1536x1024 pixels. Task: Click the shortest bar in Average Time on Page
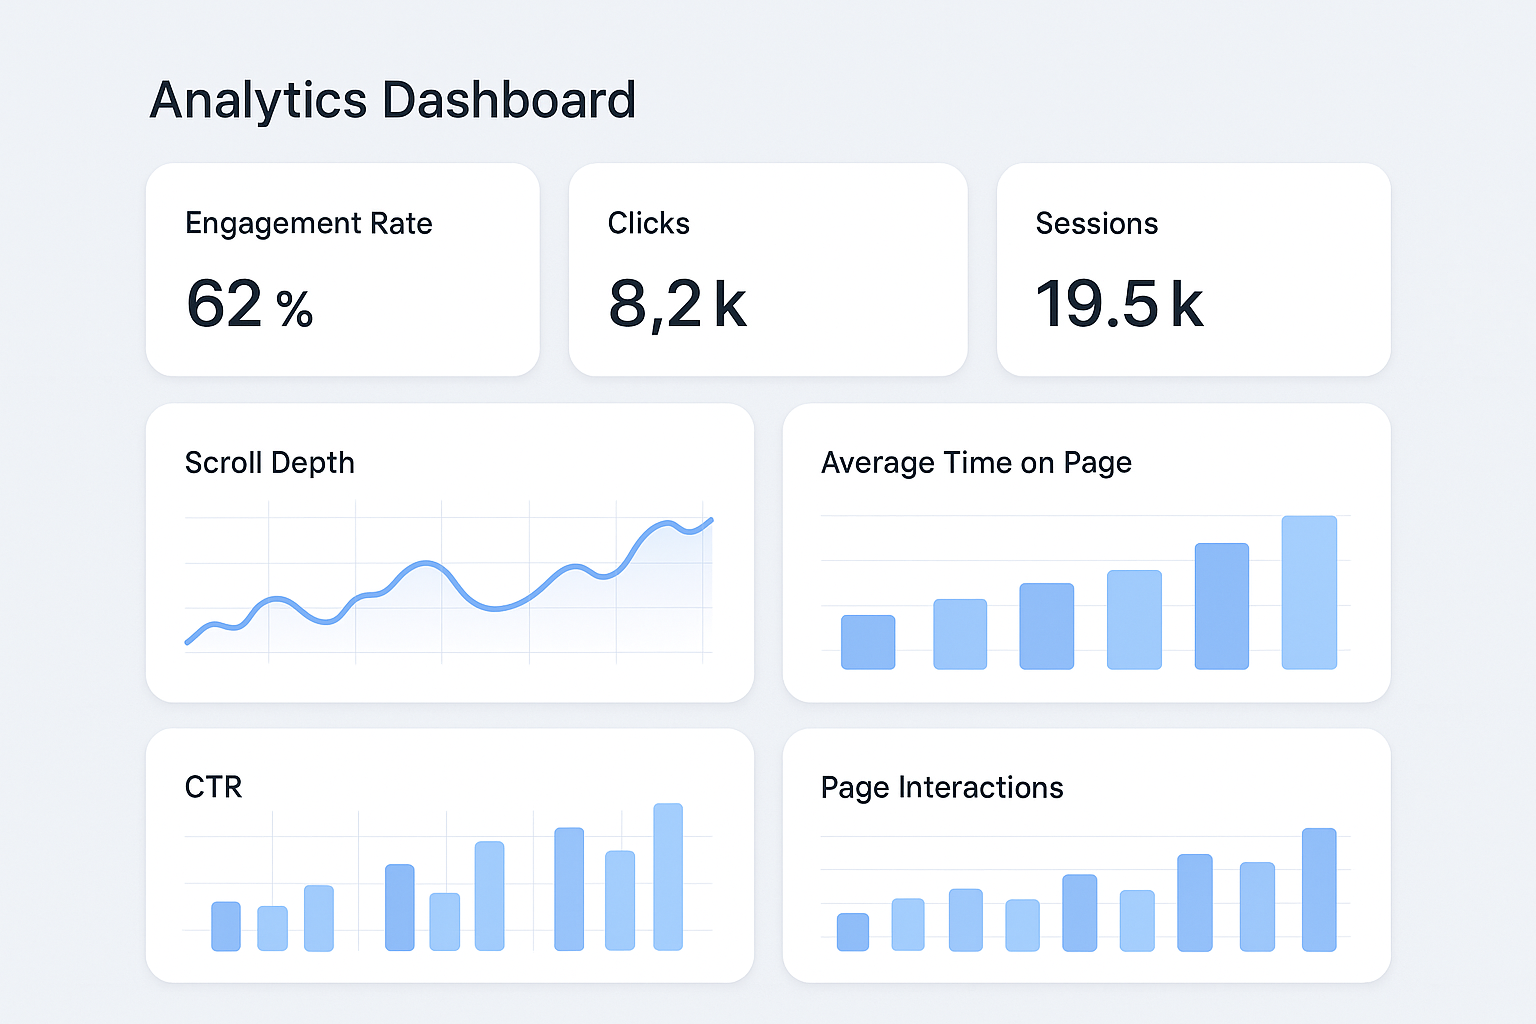(868, 640)
